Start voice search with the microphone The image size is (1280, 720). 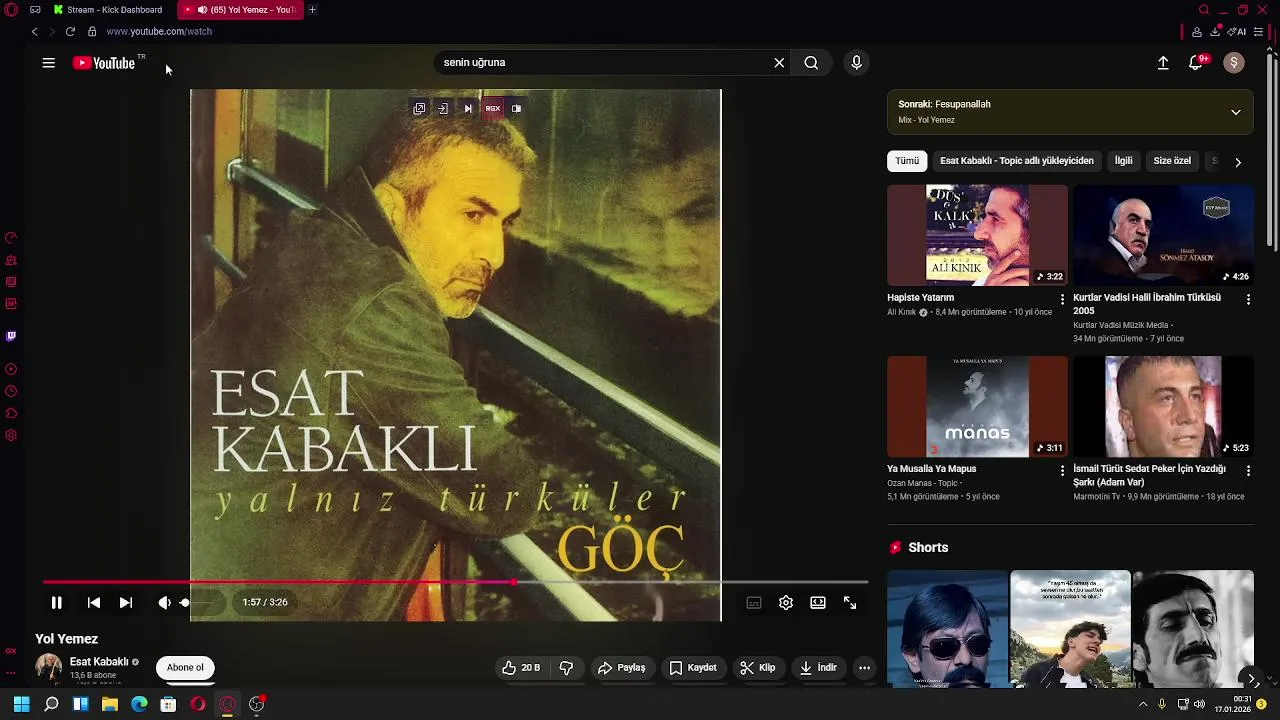pos(856,63)
